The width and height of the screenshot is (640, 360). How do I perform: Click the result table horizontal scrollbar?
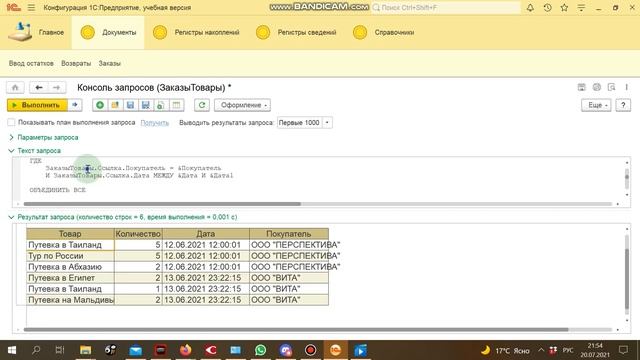coord(296,329)
